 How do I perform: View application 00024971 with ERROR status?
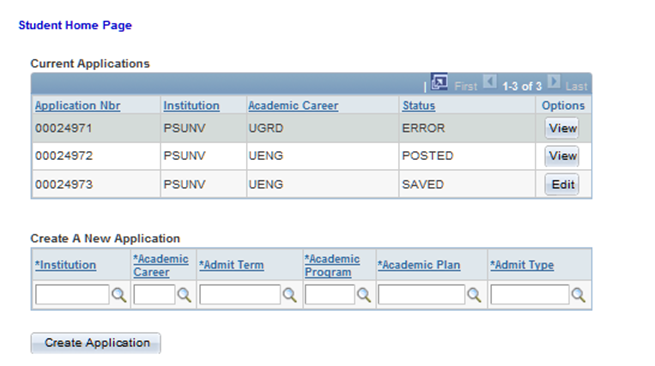[x=562, y=128]
